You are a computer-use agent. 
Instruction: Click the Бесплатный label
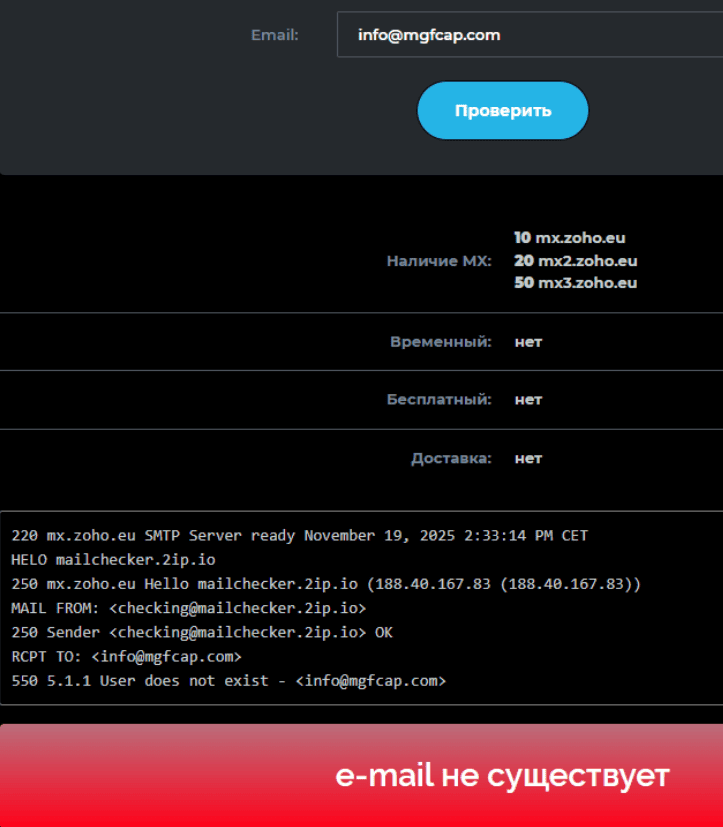coord(439,400)
